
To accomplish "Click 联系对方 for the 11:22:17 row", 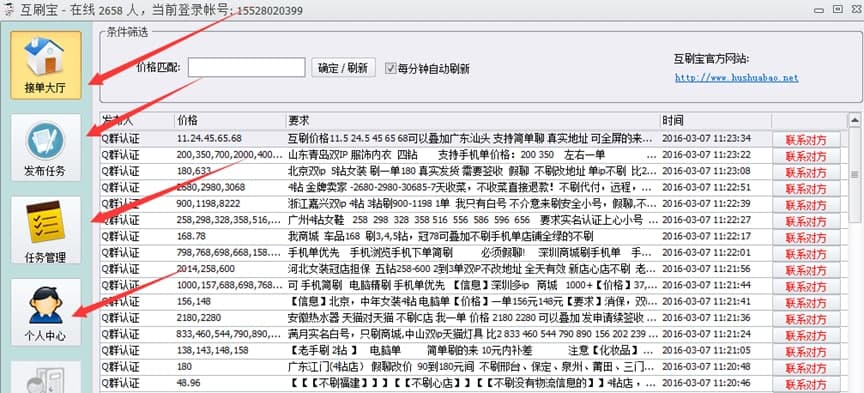I will pos(806,238).
